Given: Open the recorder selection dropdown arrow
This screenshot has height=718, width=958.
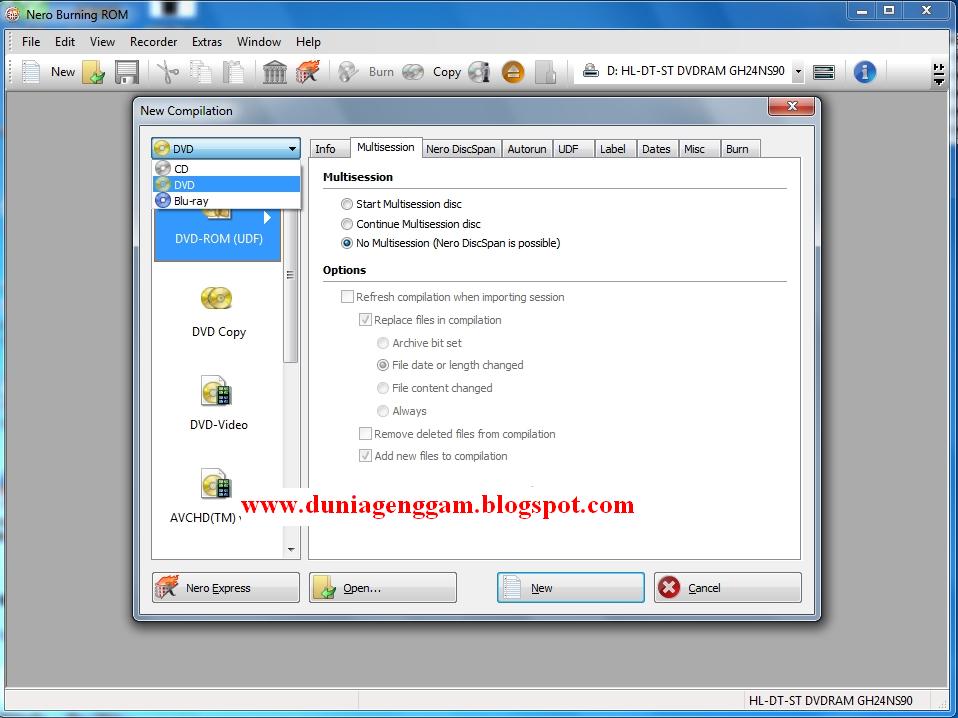Looking at the screenshot, I should tap(797, 71).
